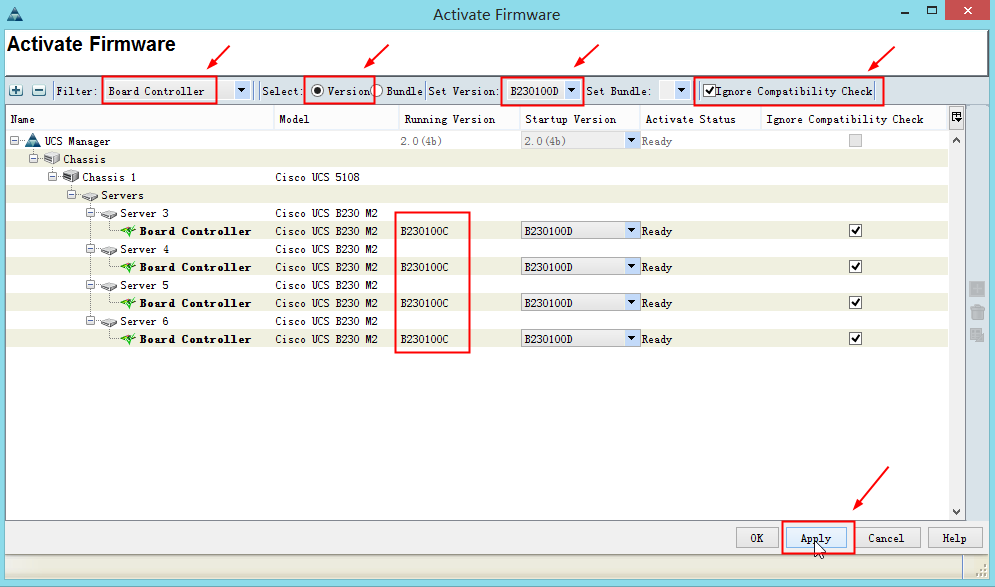
Task: Click Server 5 Board Controller green icon
Action: coord(128,303)
